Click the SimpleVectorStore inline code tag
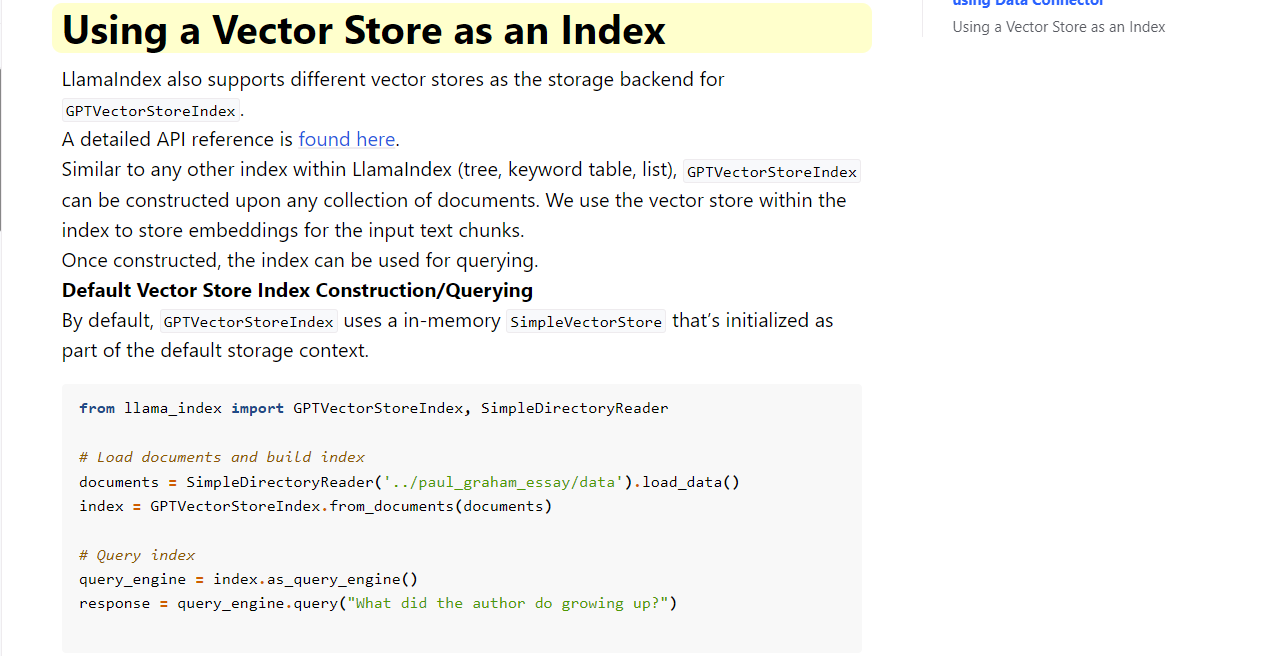 click(585, 322)
